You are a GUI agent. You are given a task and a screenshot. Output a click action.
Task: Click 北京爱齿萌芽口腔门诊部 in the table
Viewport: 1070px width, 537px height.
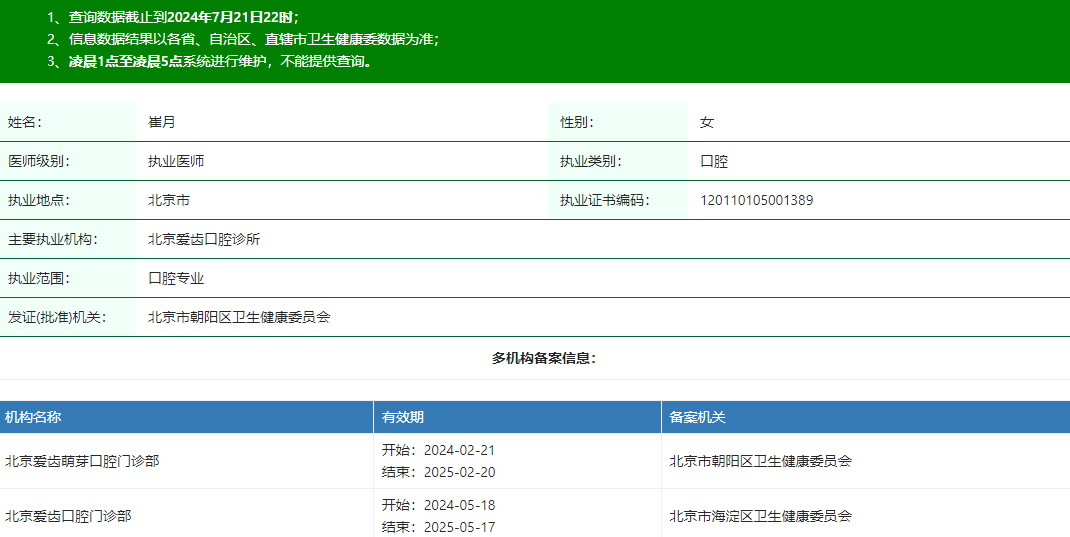[82, 461]
